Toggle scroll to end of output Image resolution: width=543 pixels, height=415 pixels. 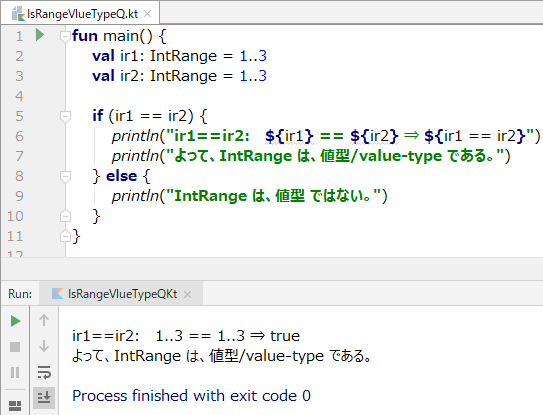[x=44, y=397]
